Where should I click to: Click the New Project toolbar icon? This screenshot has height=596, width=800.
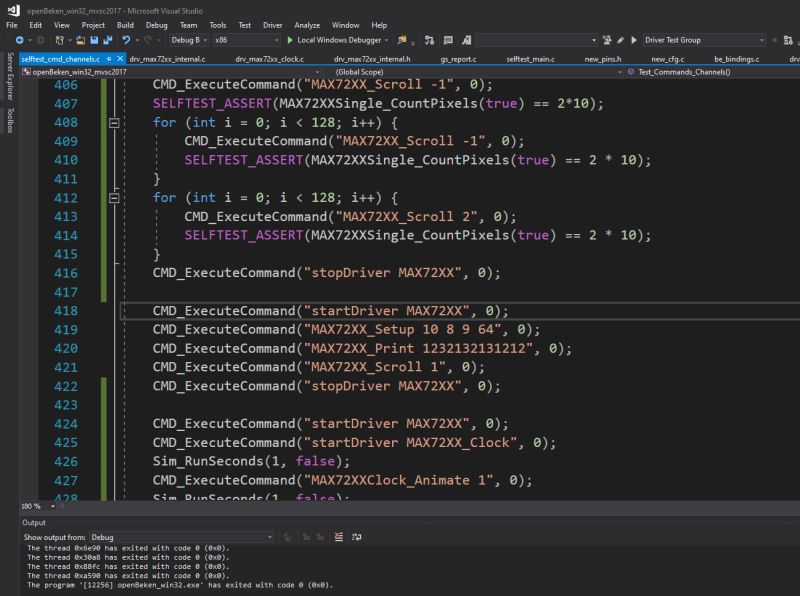click(58, 41)
